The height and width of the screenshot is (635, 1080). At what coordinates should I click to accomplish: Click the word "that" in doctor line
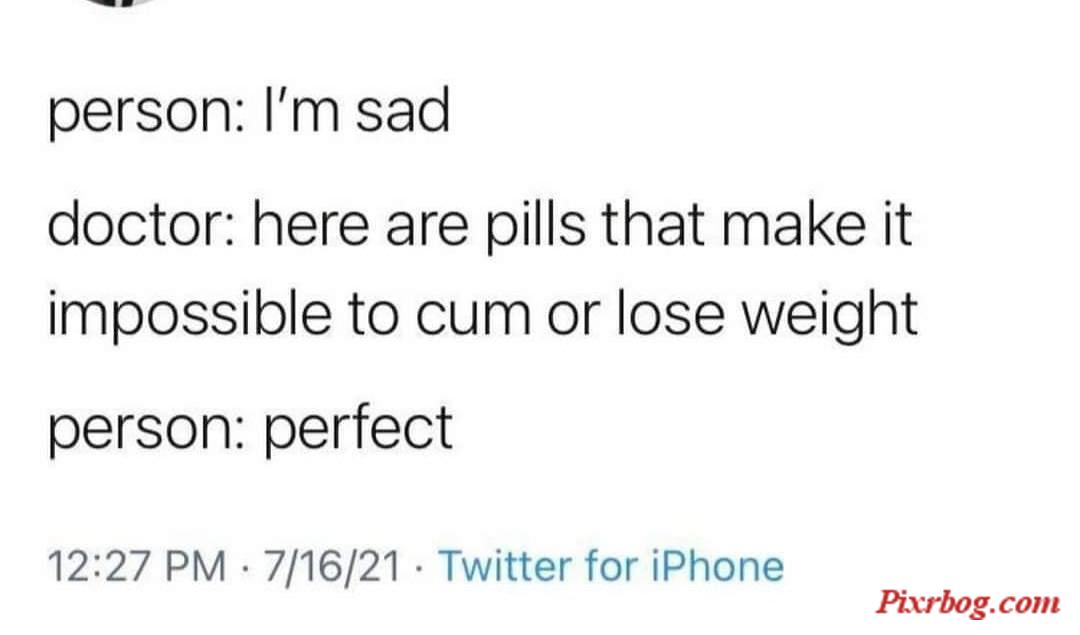point(654,225)
